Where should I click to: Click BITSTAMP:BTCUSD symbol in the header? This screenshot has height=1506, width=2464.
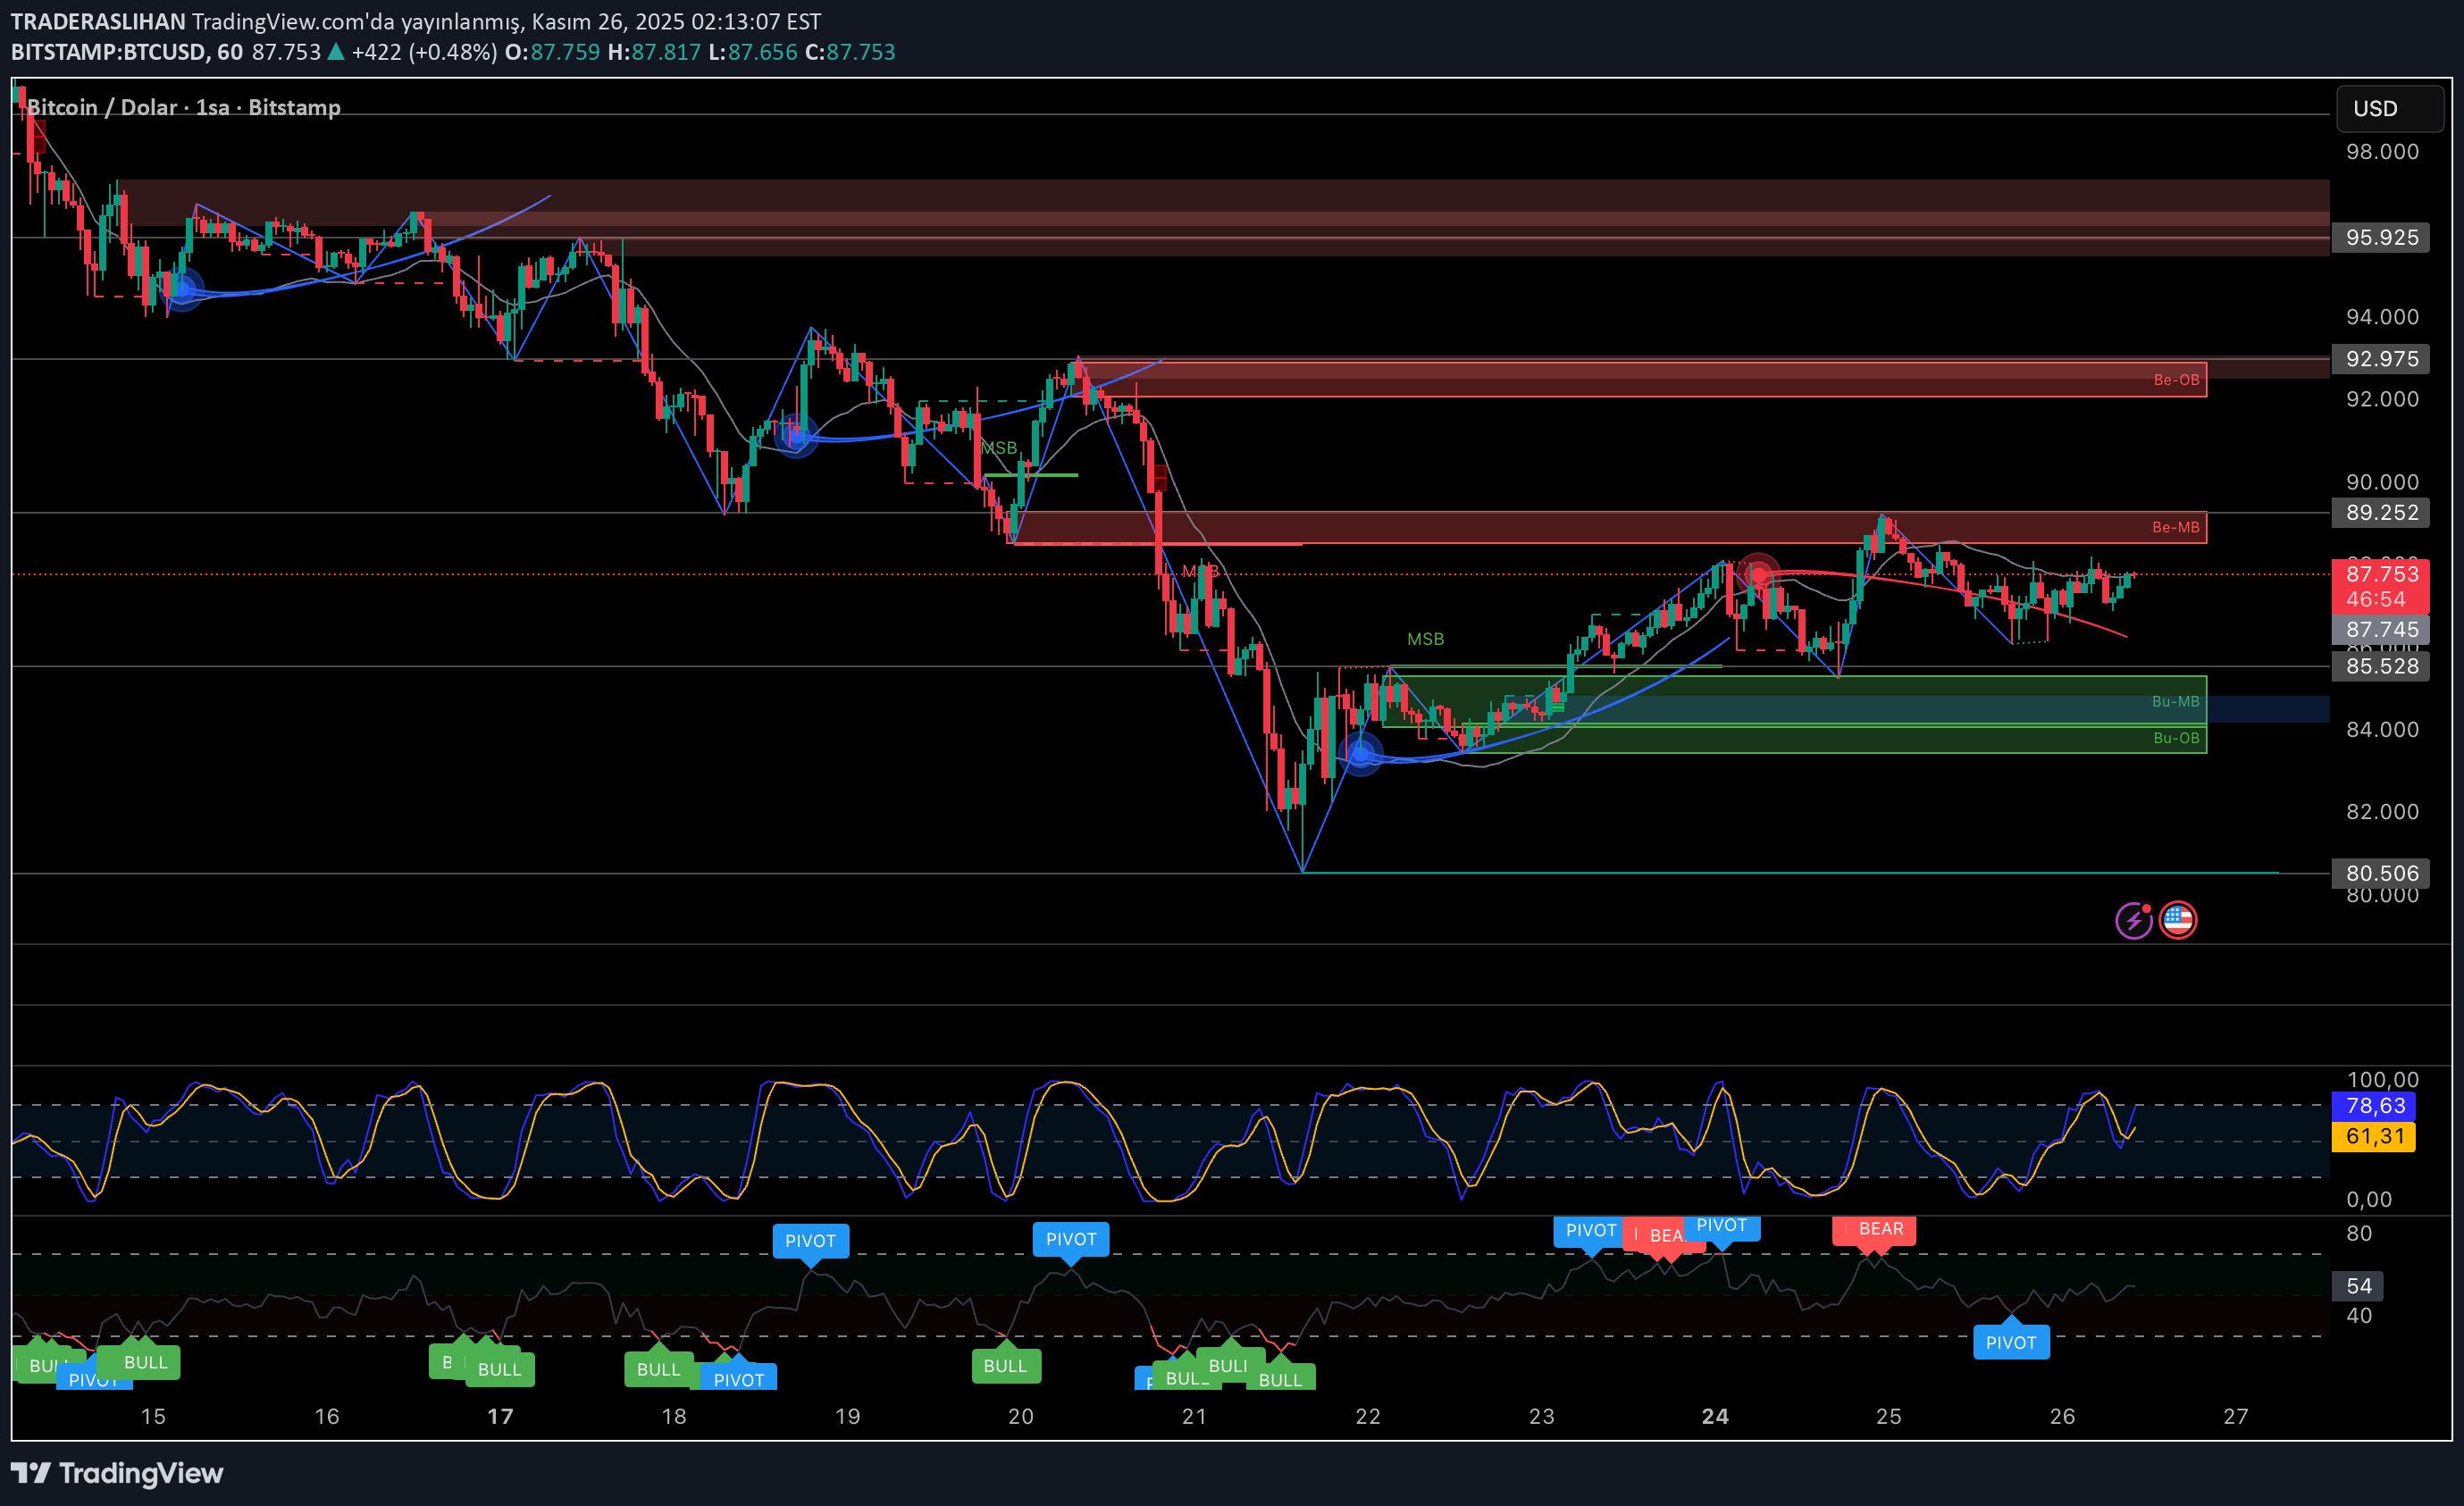(x=108, y=52)
